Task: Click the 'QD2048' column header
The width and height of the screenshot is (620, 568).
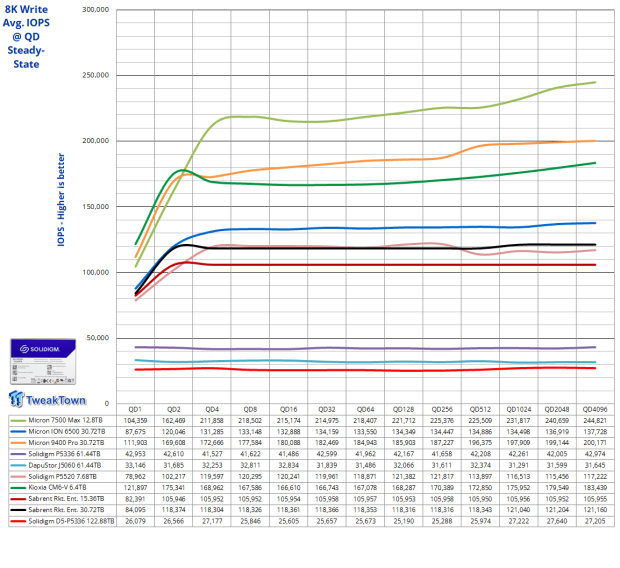Action: pos(557,409)
